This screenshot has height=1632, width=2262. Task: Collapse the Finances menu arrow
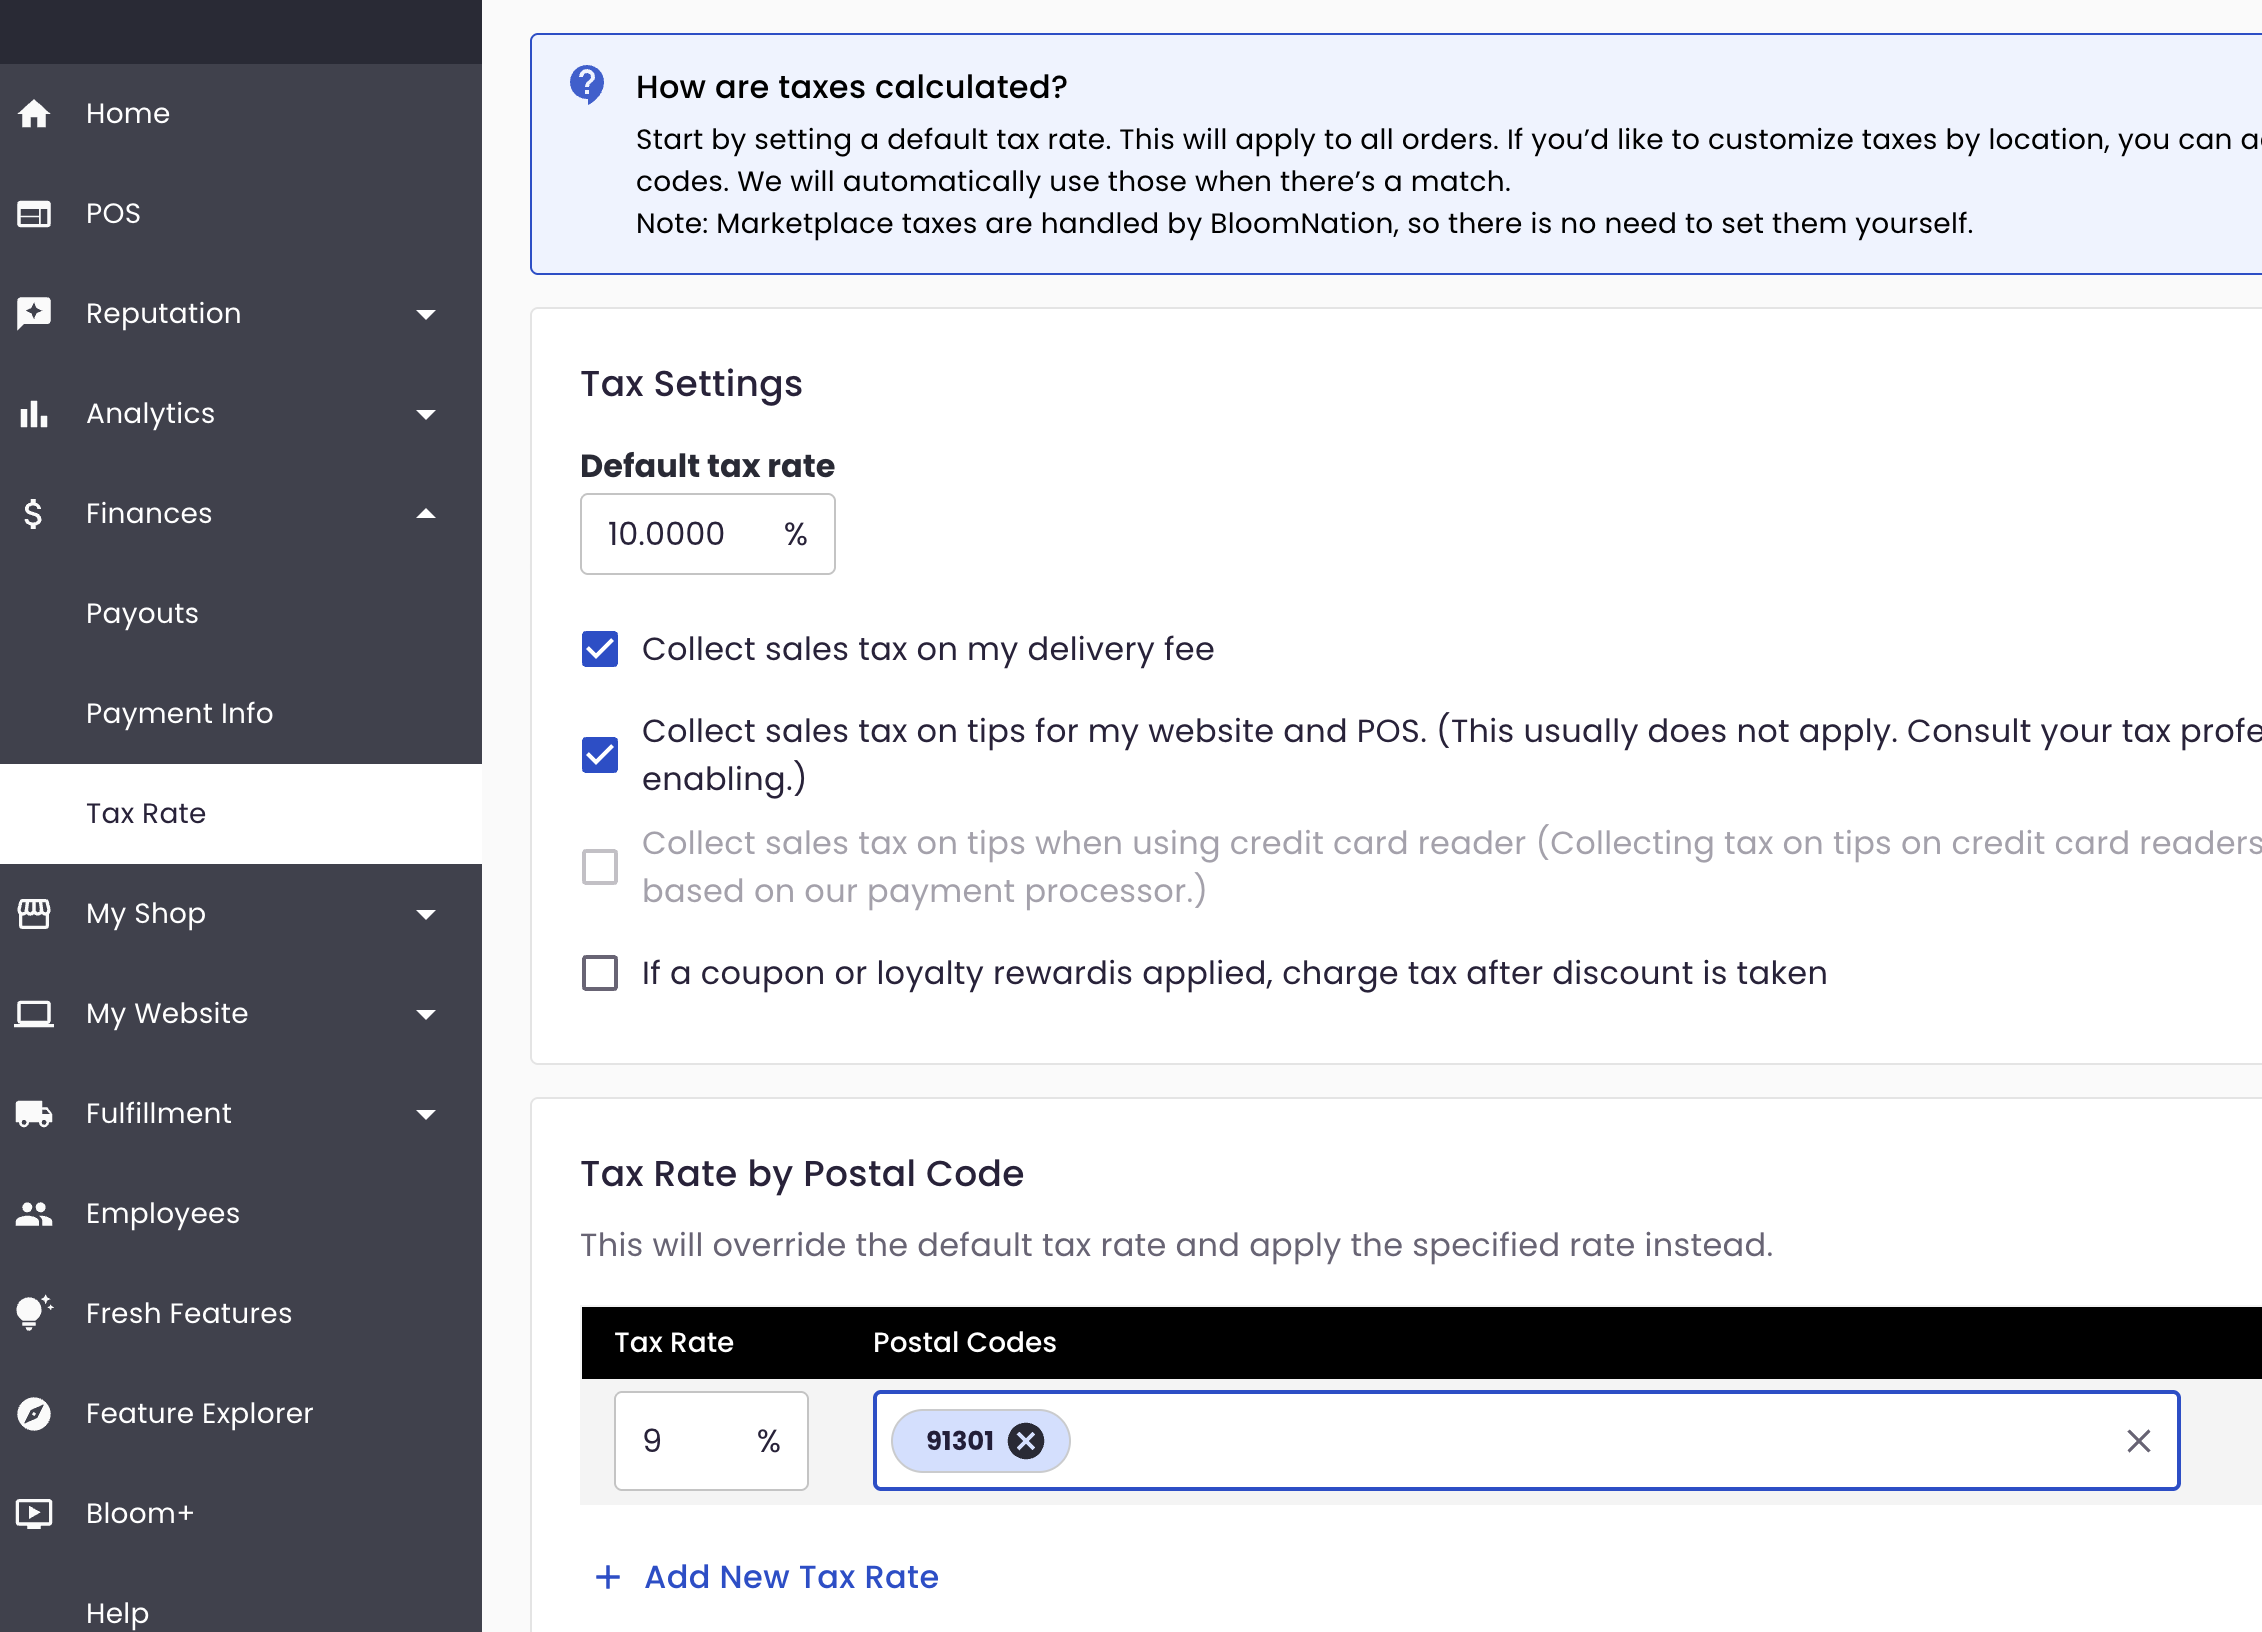426,514
